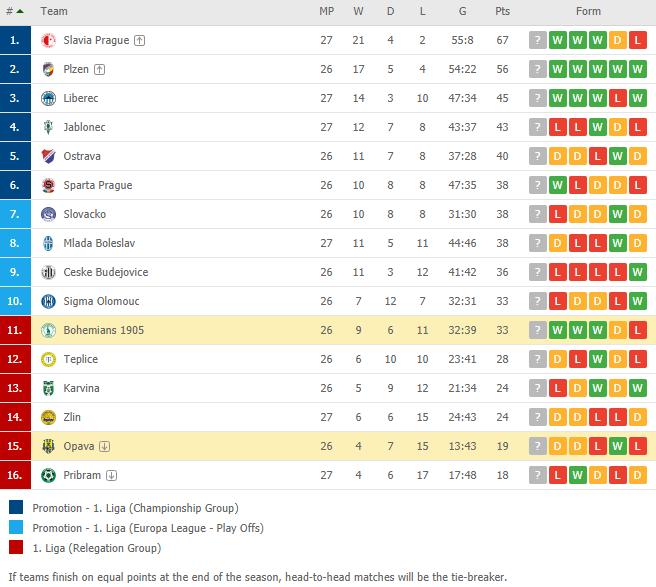
Task: Click the red Relegation Group legend swatch
Action: coord(16,547)
